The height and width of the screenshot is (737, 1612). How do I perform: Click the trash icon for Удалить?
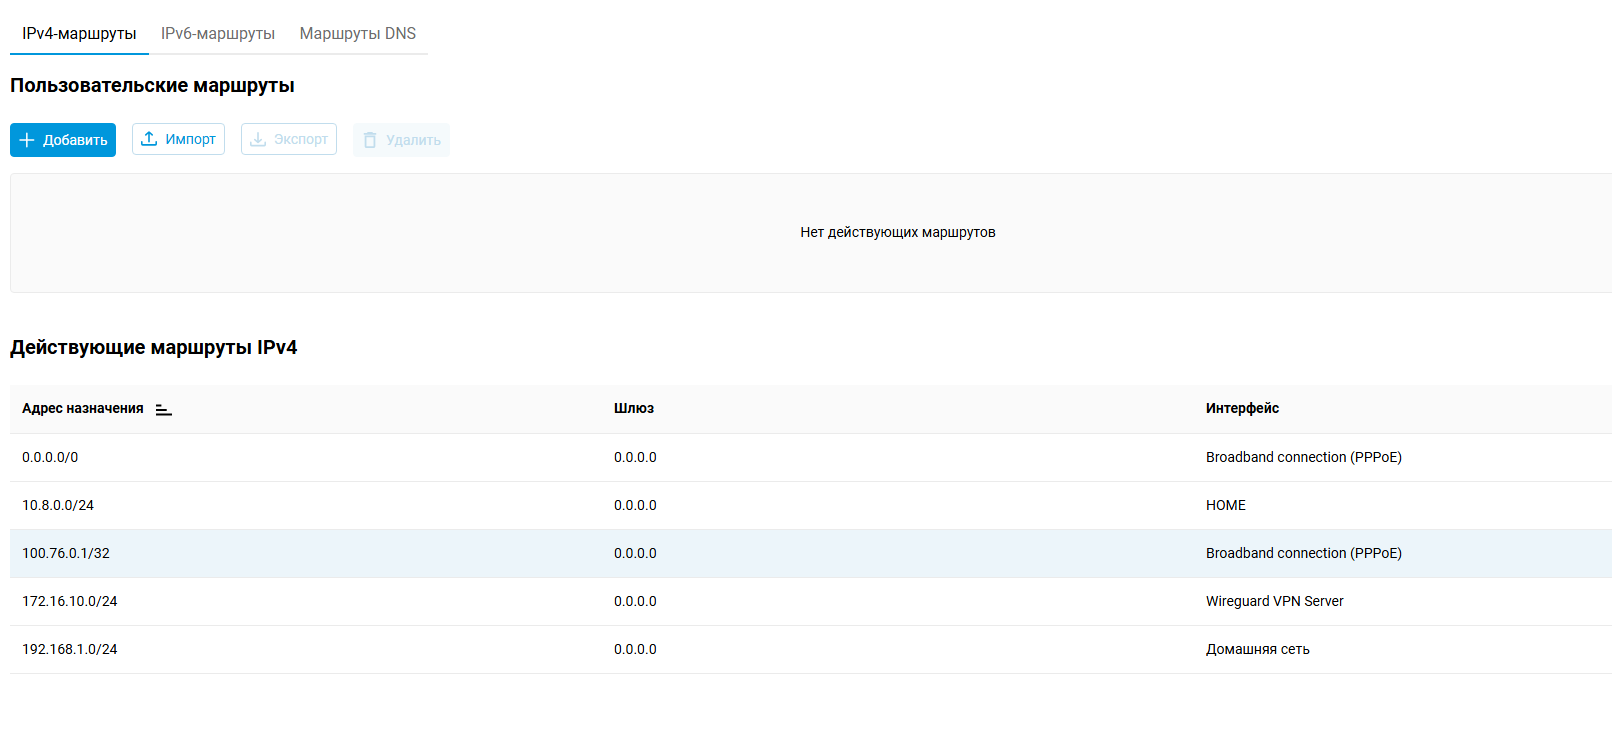[x=370, y=140]
